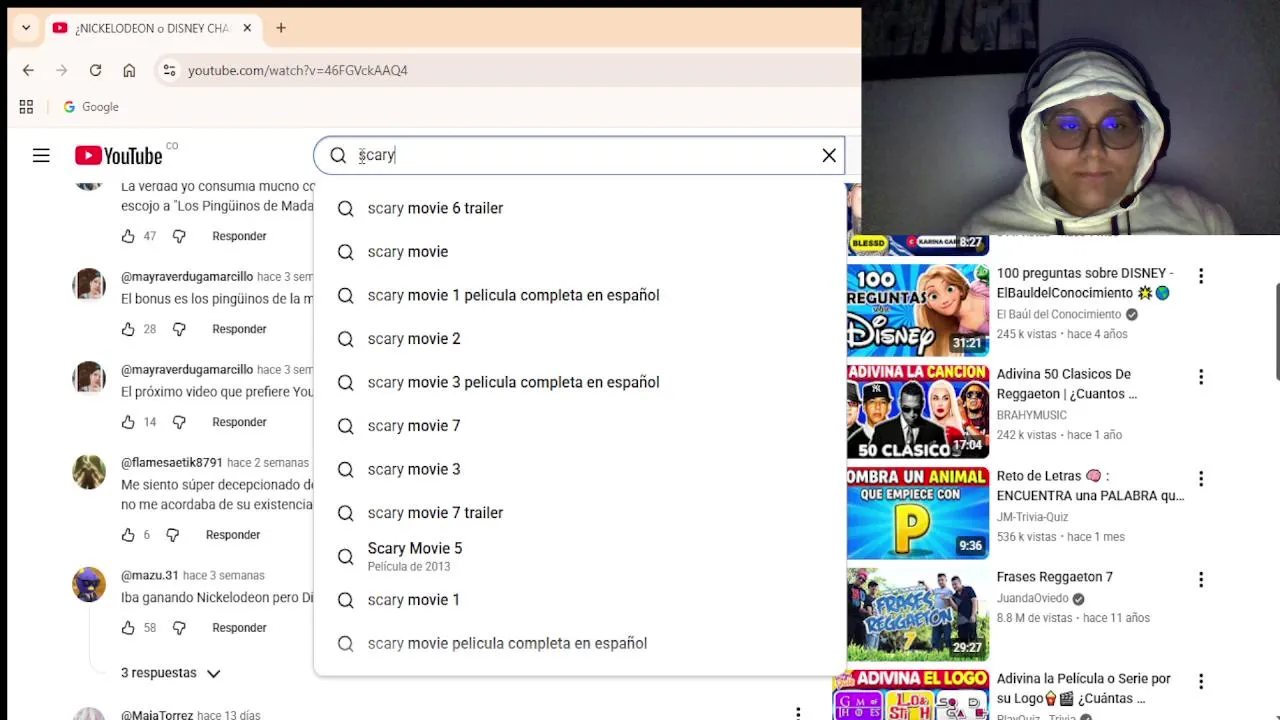
Task: Select suggestion 'scary movie 6 trailer'
Action: (x=579, y=208)
